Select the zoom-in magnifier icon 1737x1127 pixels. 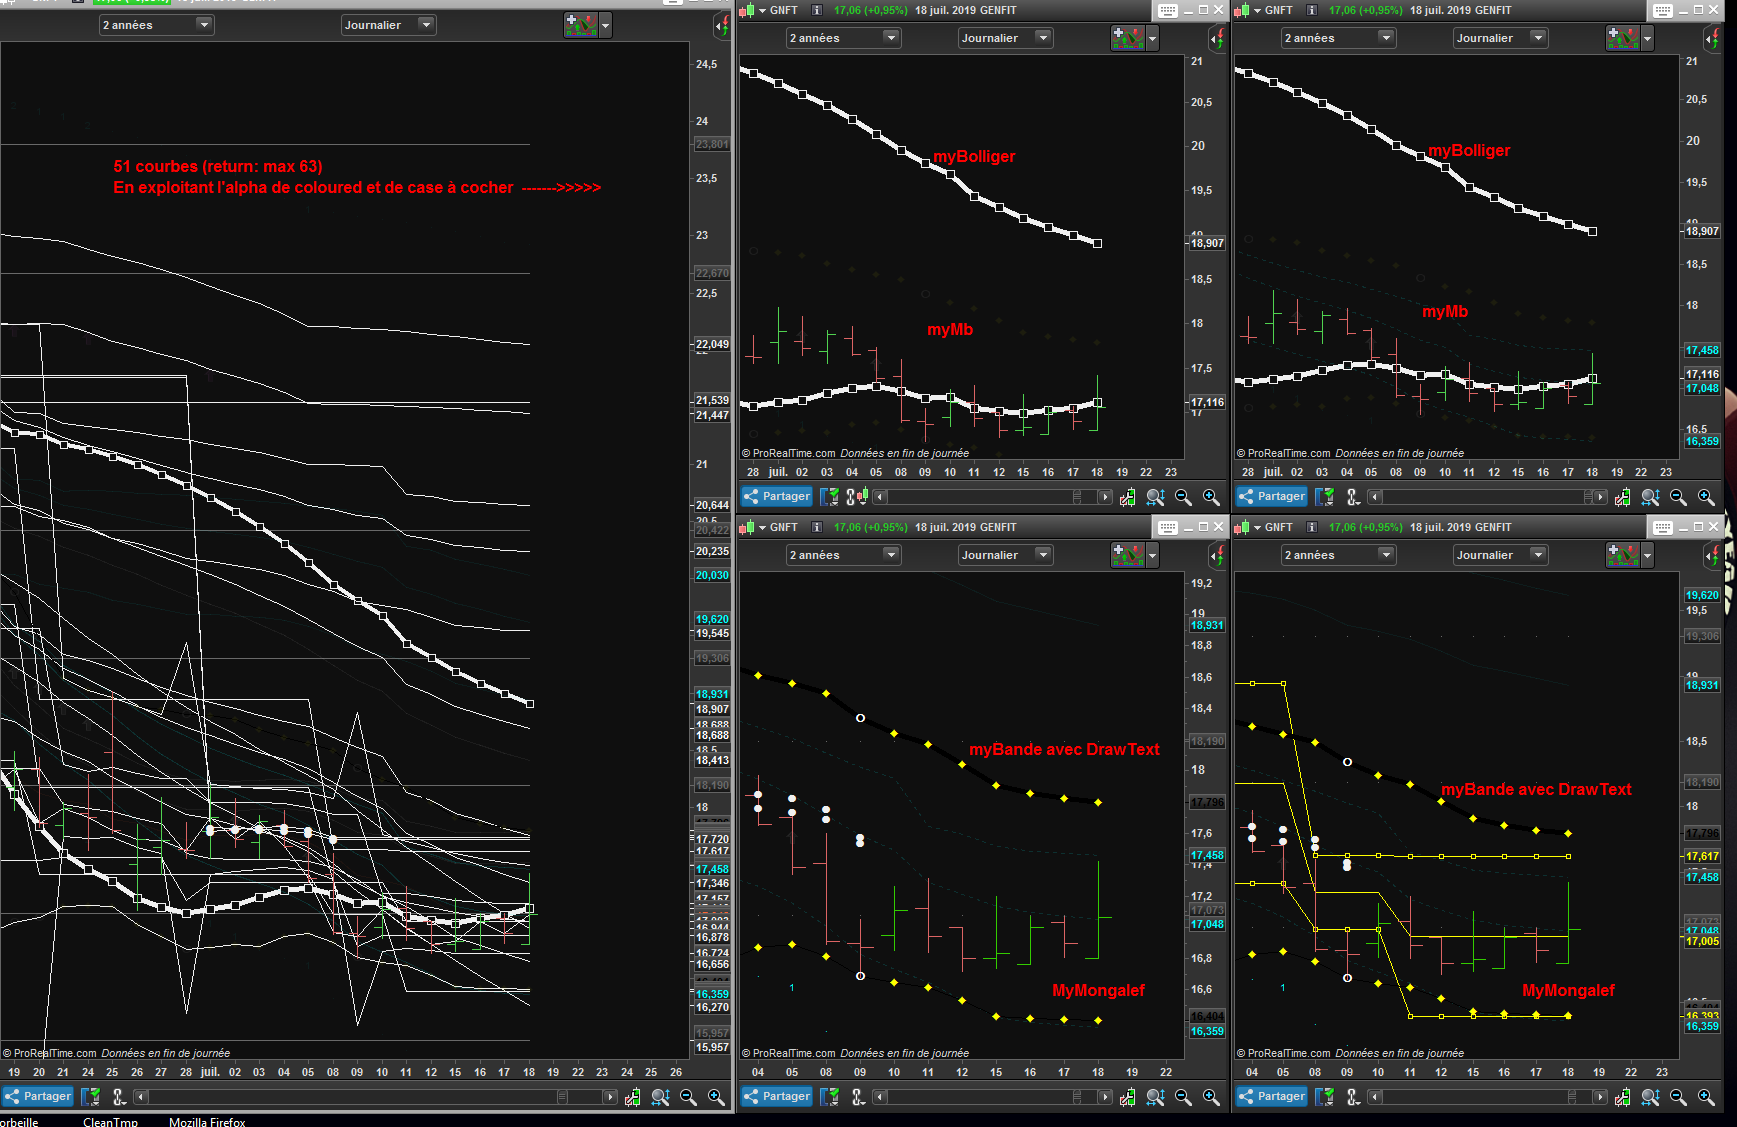tap(1209, 497)
